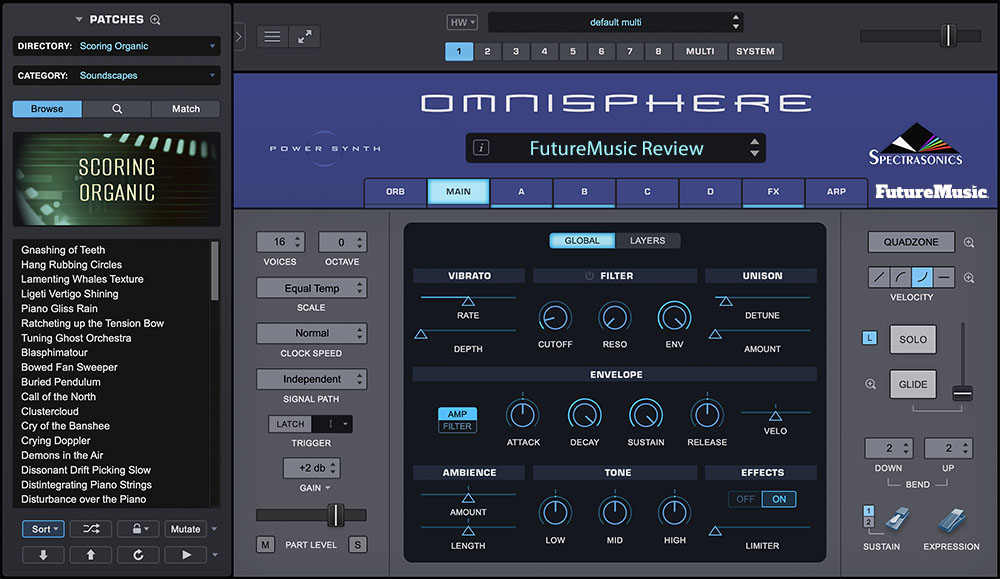Image resolution: width=1000 pixels, height=579 pixels.
Task: Switch to the ORB tab
Action: click(x=395, y=192)
